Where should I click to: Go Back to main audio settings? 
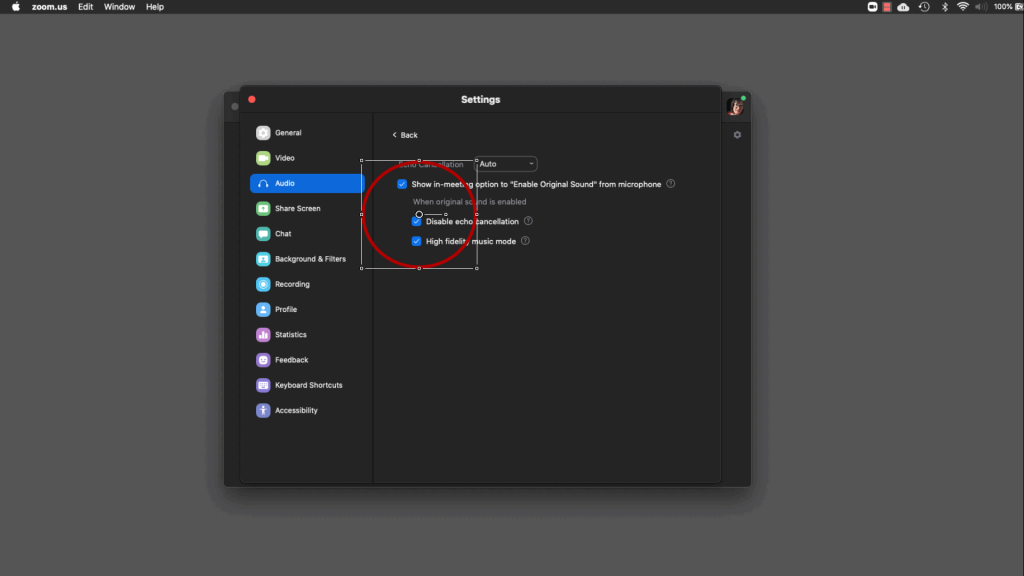pyautogui.click(x=405, y=135)
